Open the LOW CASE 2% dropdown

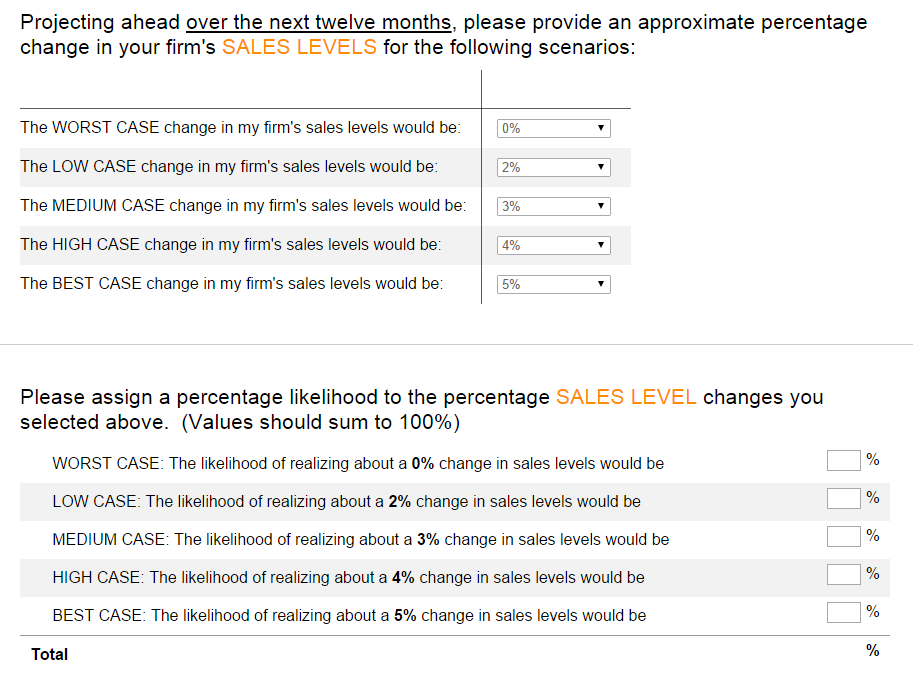point(553,167)
